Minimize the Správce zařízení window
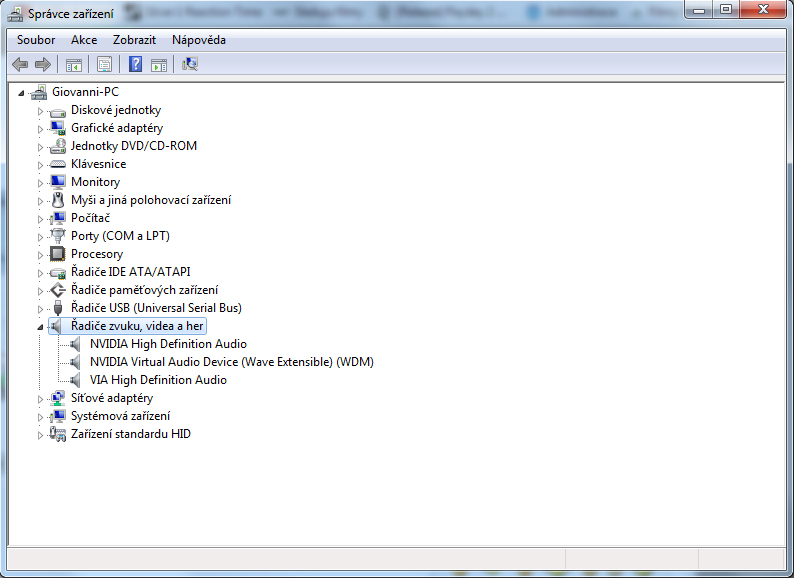The image size is (794, 578). [699, 9]
